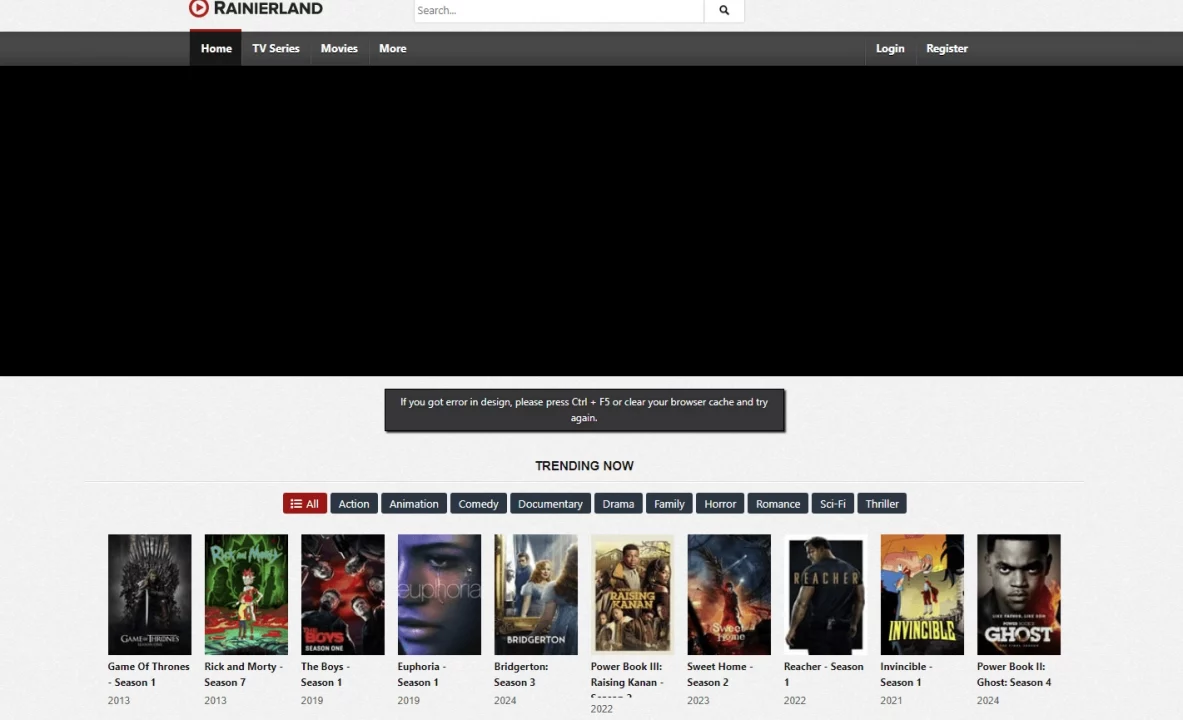Filter trending by Animation genre

click(414, 504)
